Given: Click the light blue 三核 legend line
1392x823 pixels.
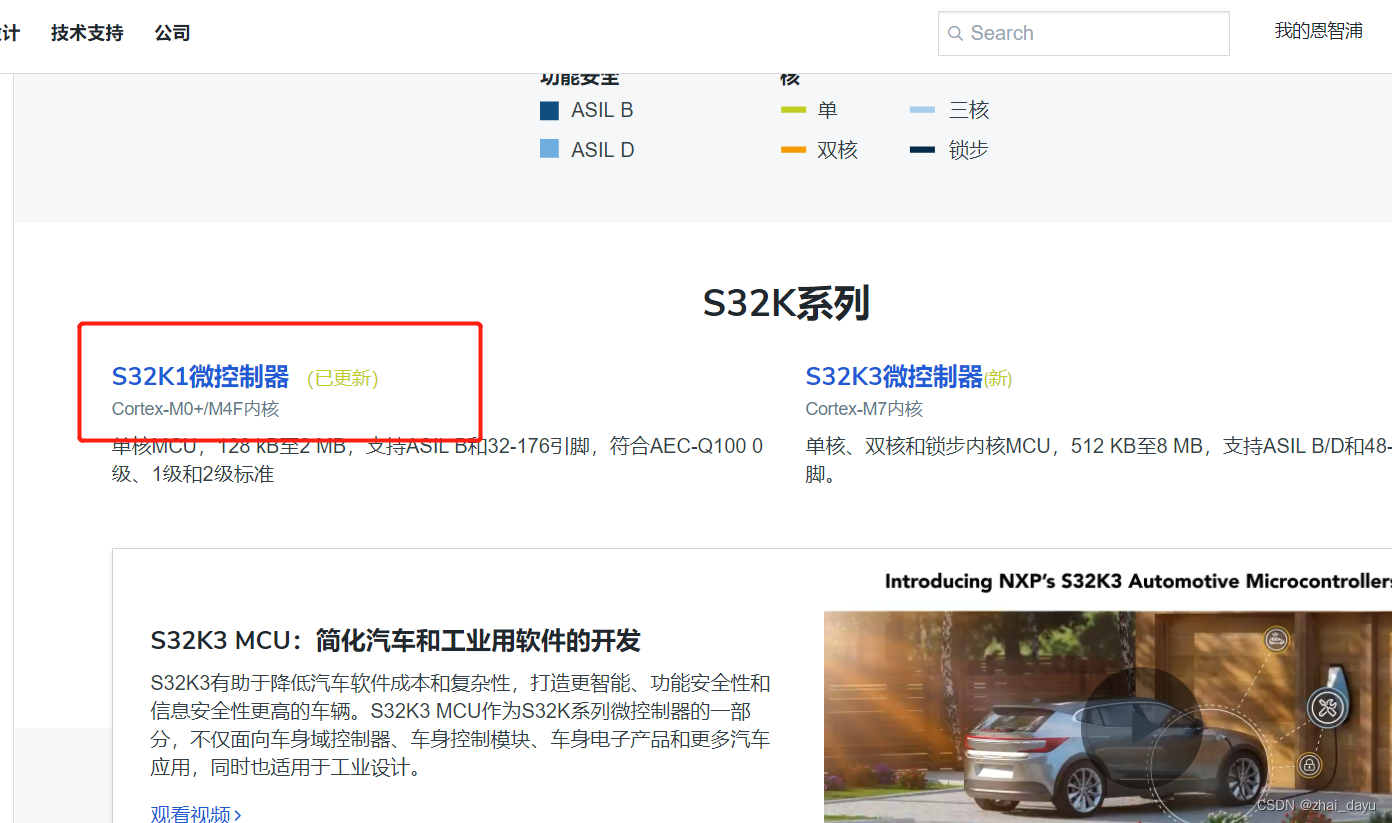Looking at the screenshot, I should tap(922, 110).
